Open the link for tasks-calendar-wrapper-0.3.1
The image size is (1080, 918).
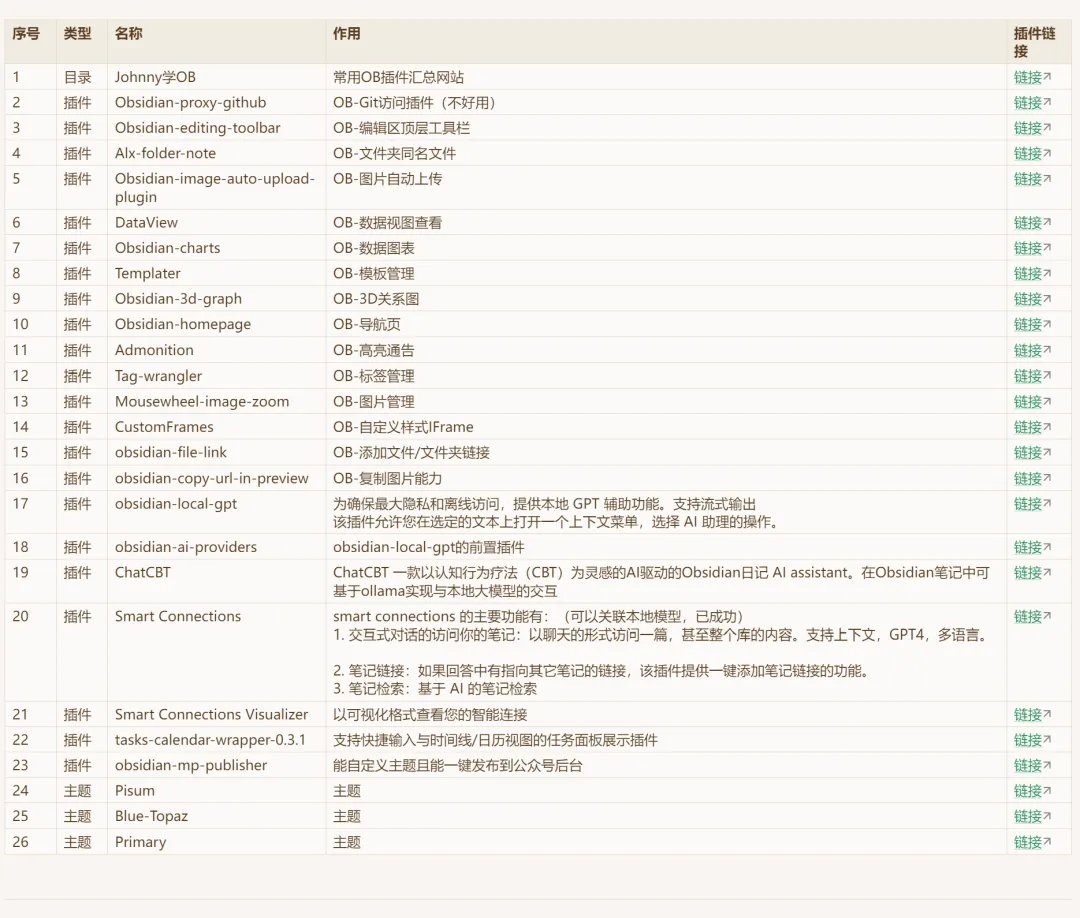pyautogui.click(x=1032, y=740)
